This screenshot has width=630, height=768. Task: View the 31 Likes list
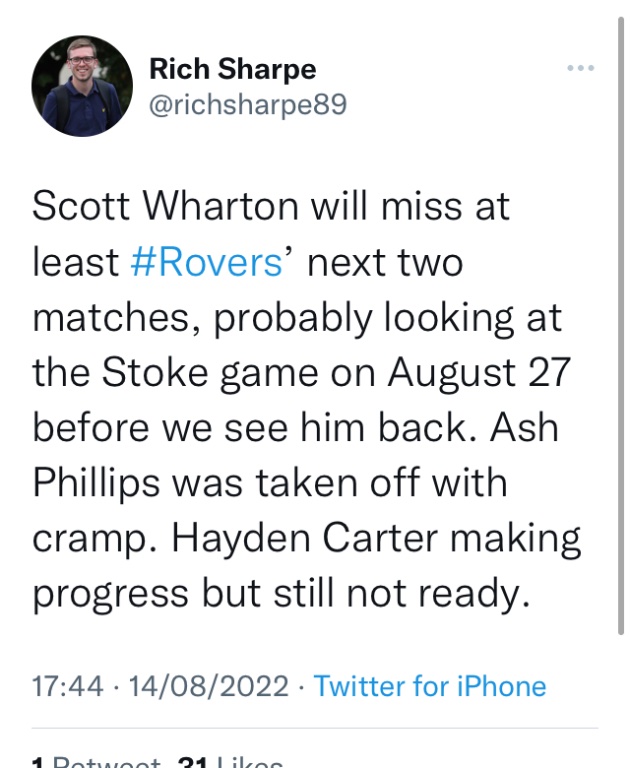231,762
